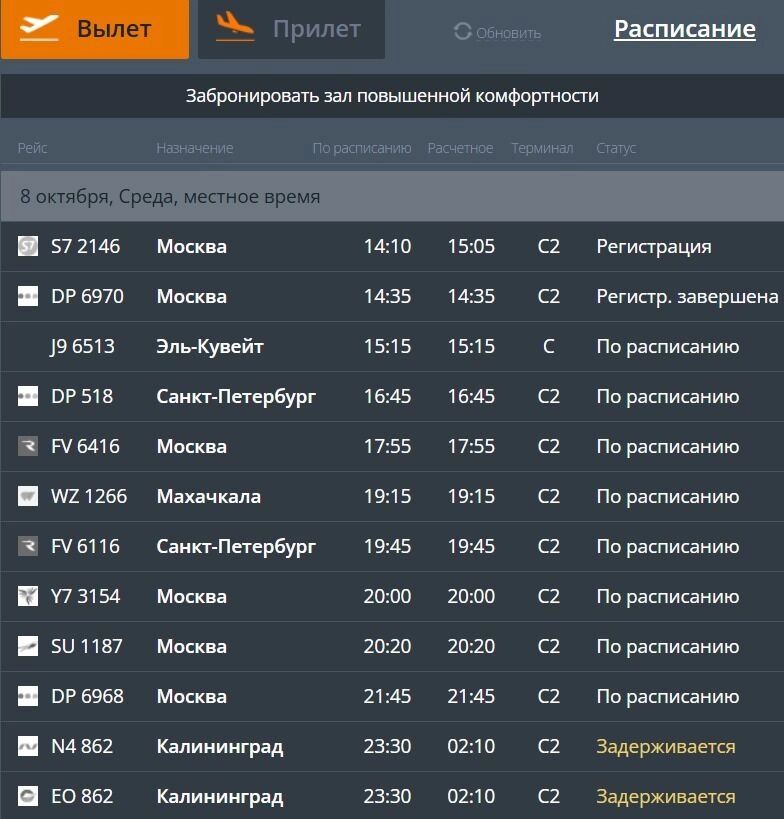This screenshot has height=819, width=784.
Task: Click the Rossiya logo beside FV 6416
Action: click(28, 446)
